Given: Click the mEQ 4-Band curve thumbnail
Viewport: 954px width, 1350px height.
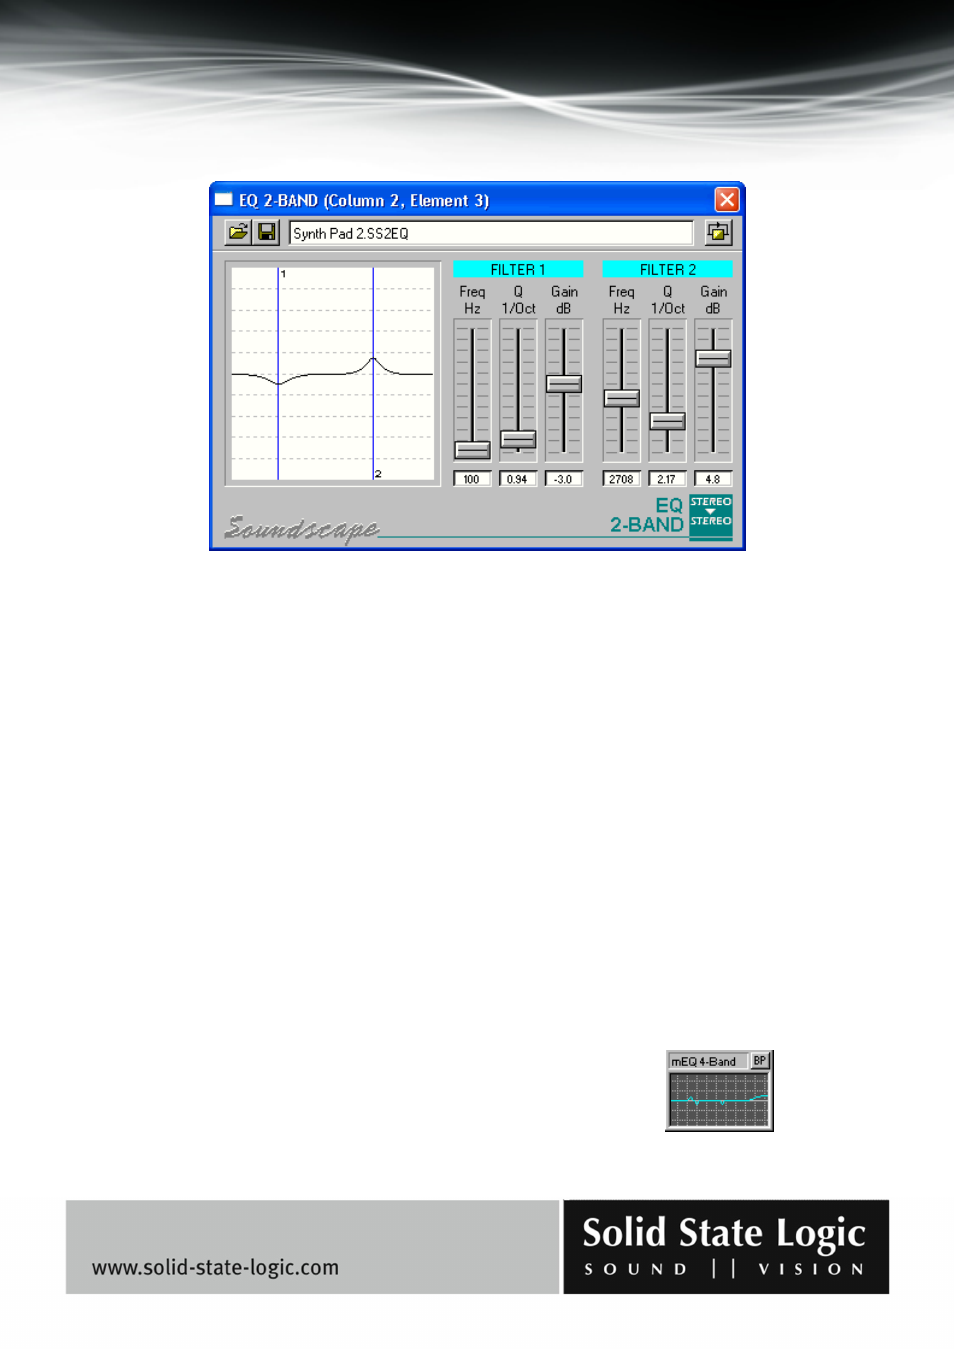Looking at the screenshot, I should coord(719,1100).
